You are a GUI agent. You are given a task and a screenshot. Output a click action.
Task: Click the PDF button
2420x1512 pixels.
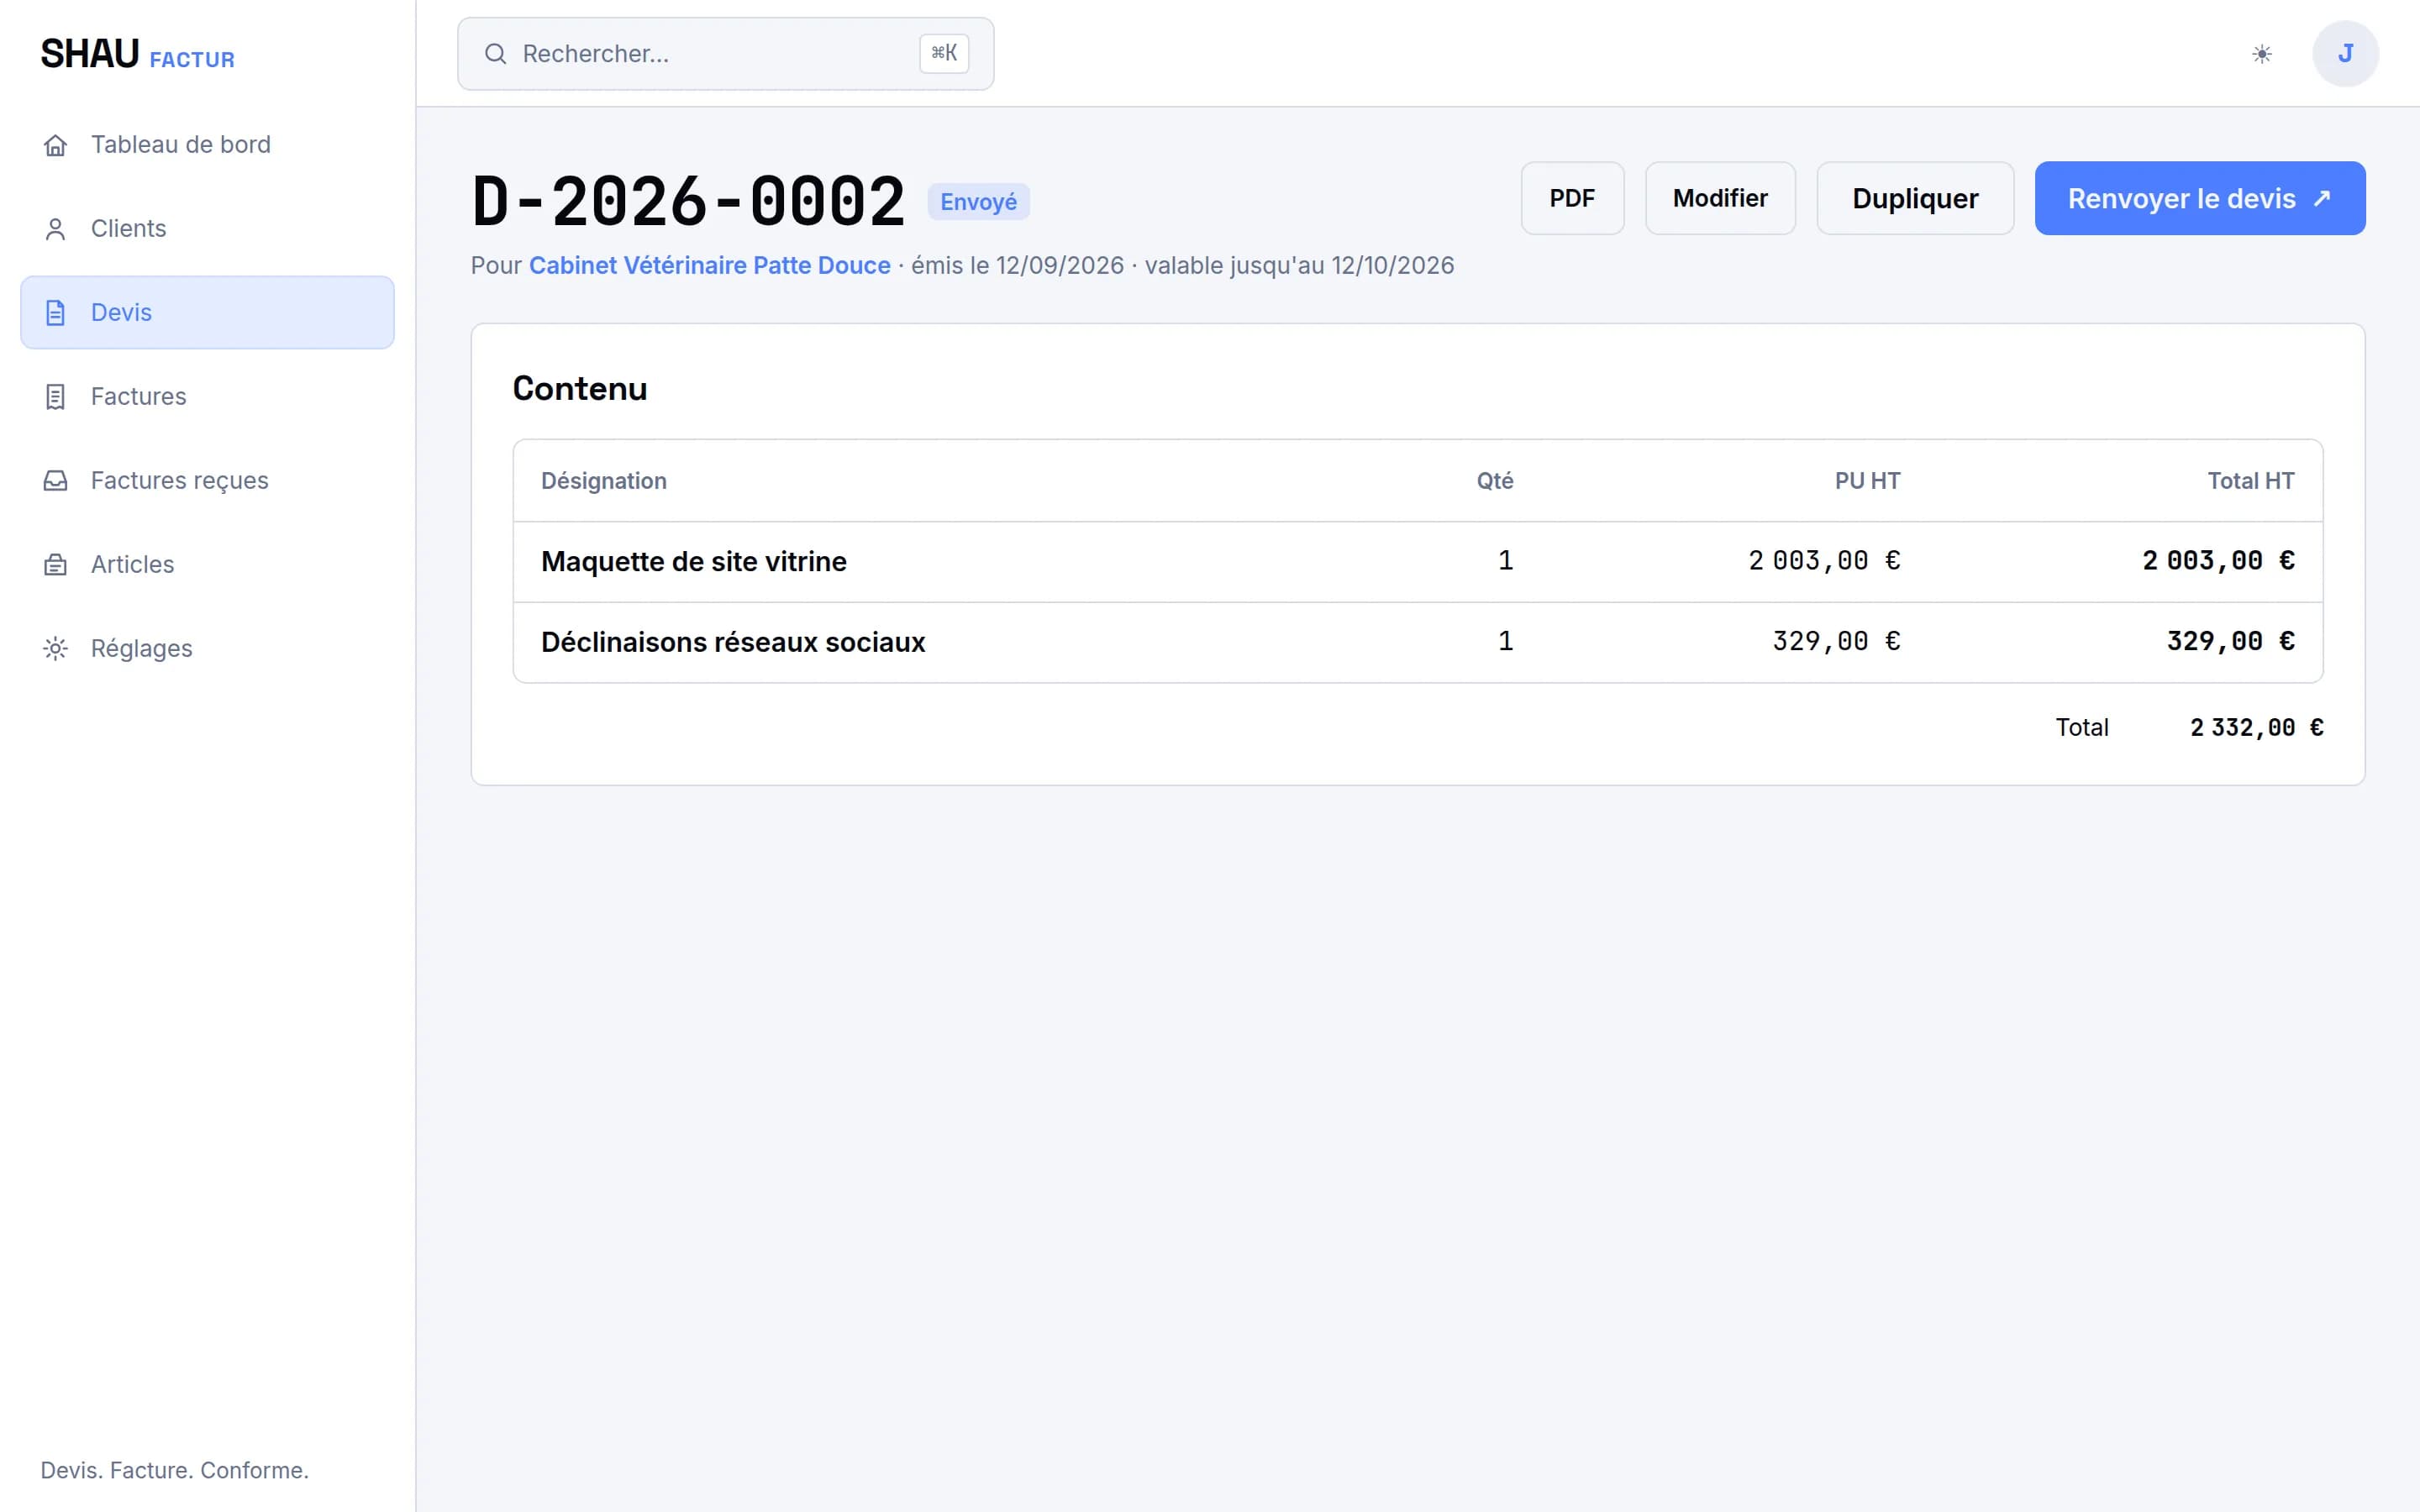(1572, 198)
